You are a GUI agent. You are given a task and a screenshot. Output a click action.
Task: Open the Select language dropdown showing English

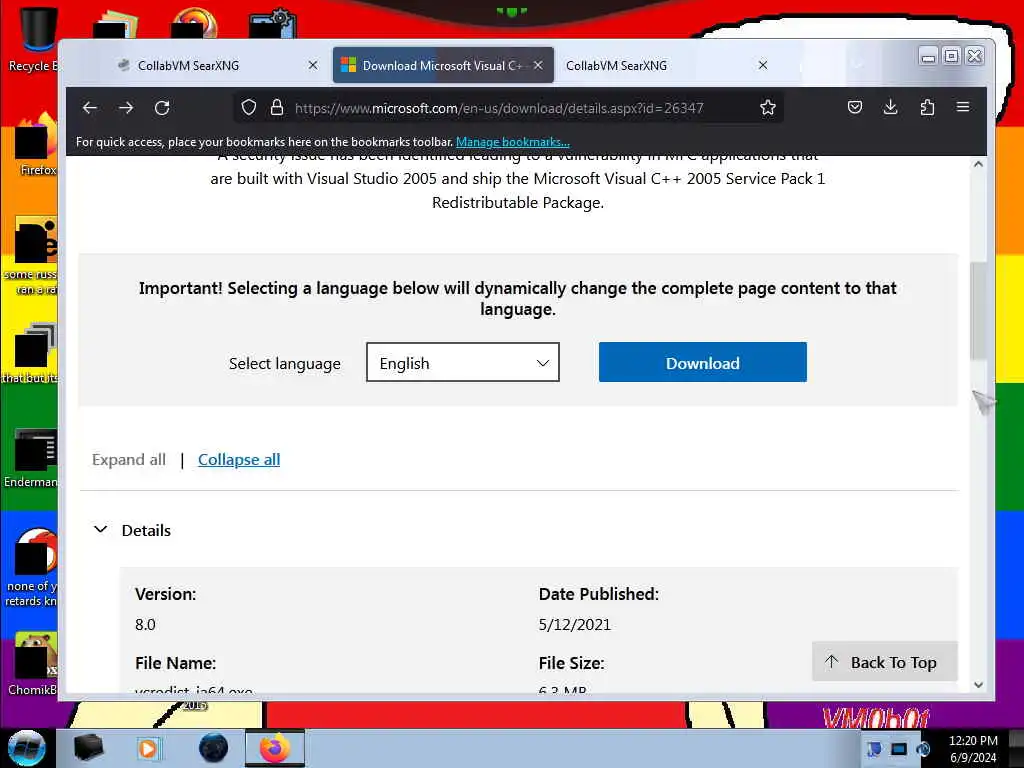462,362
